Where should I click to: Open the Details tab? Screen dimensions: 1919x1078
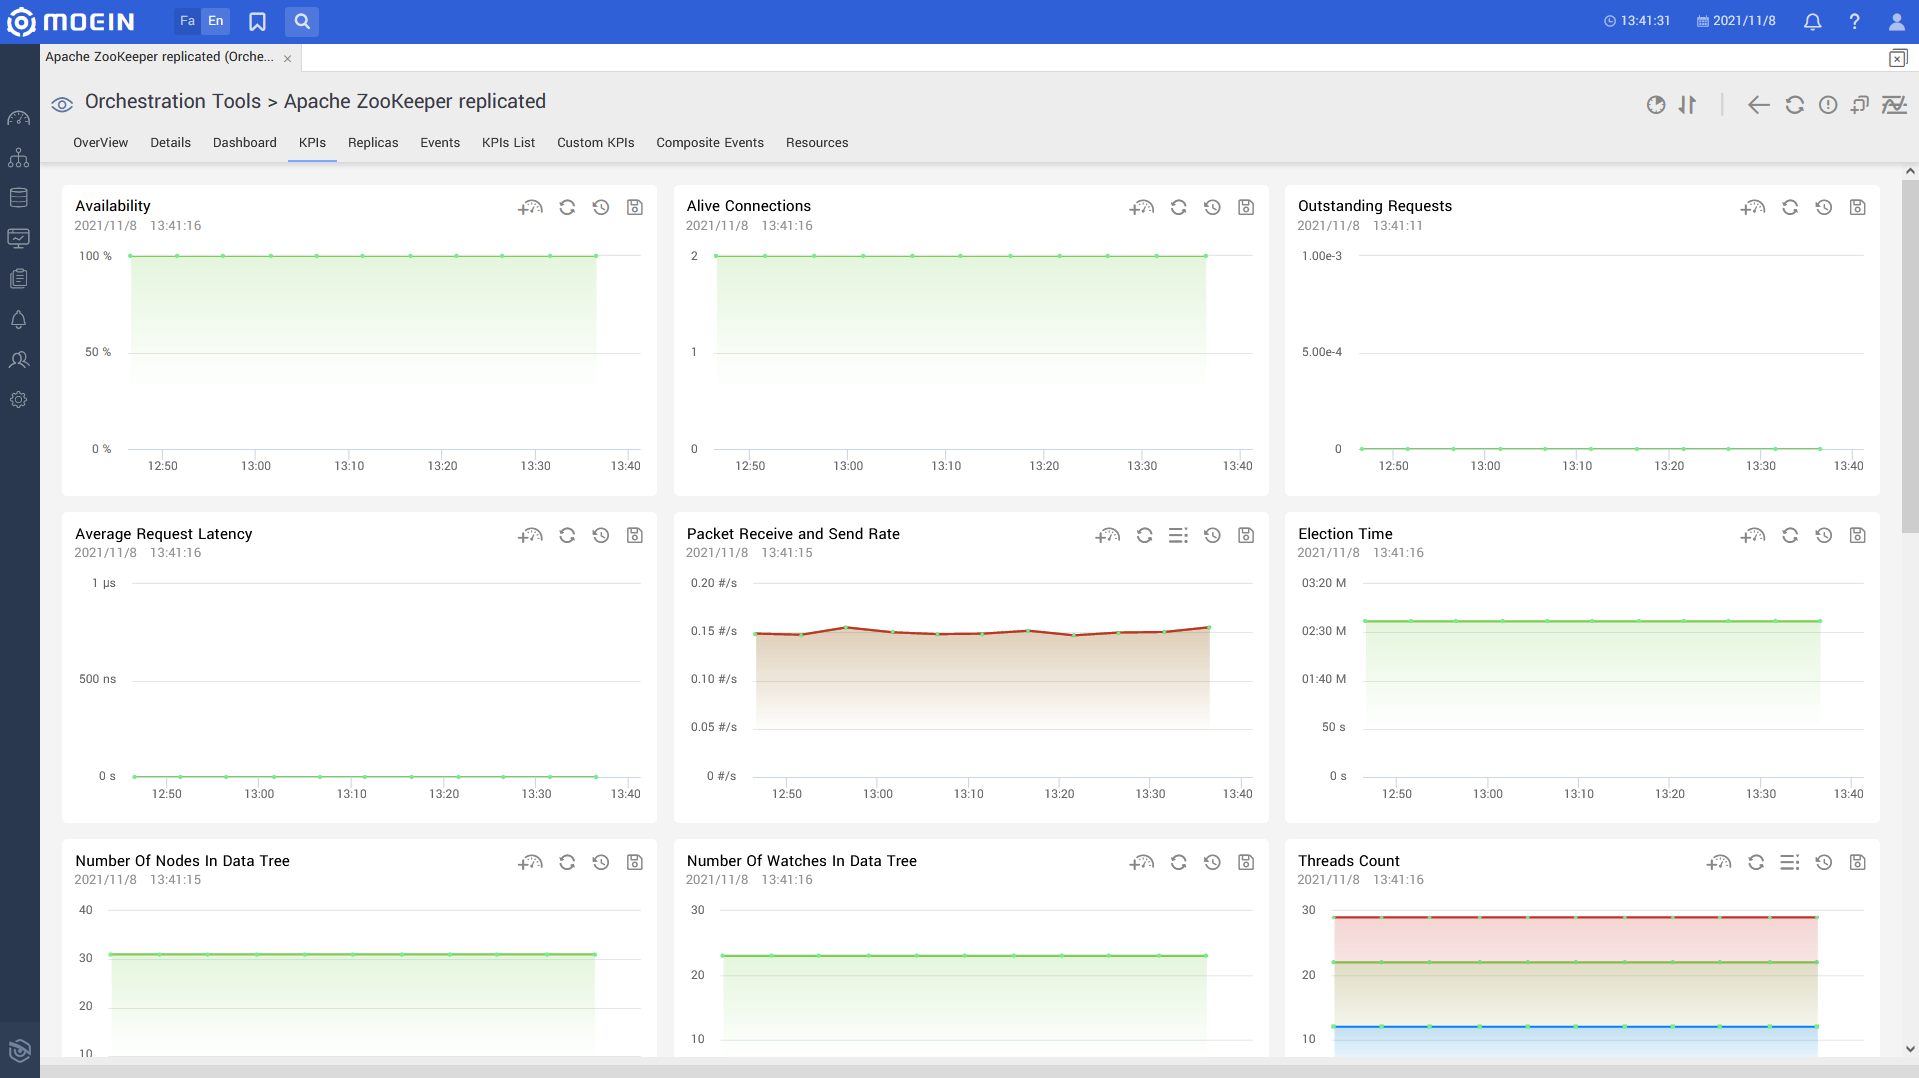[x=170, y=143]
